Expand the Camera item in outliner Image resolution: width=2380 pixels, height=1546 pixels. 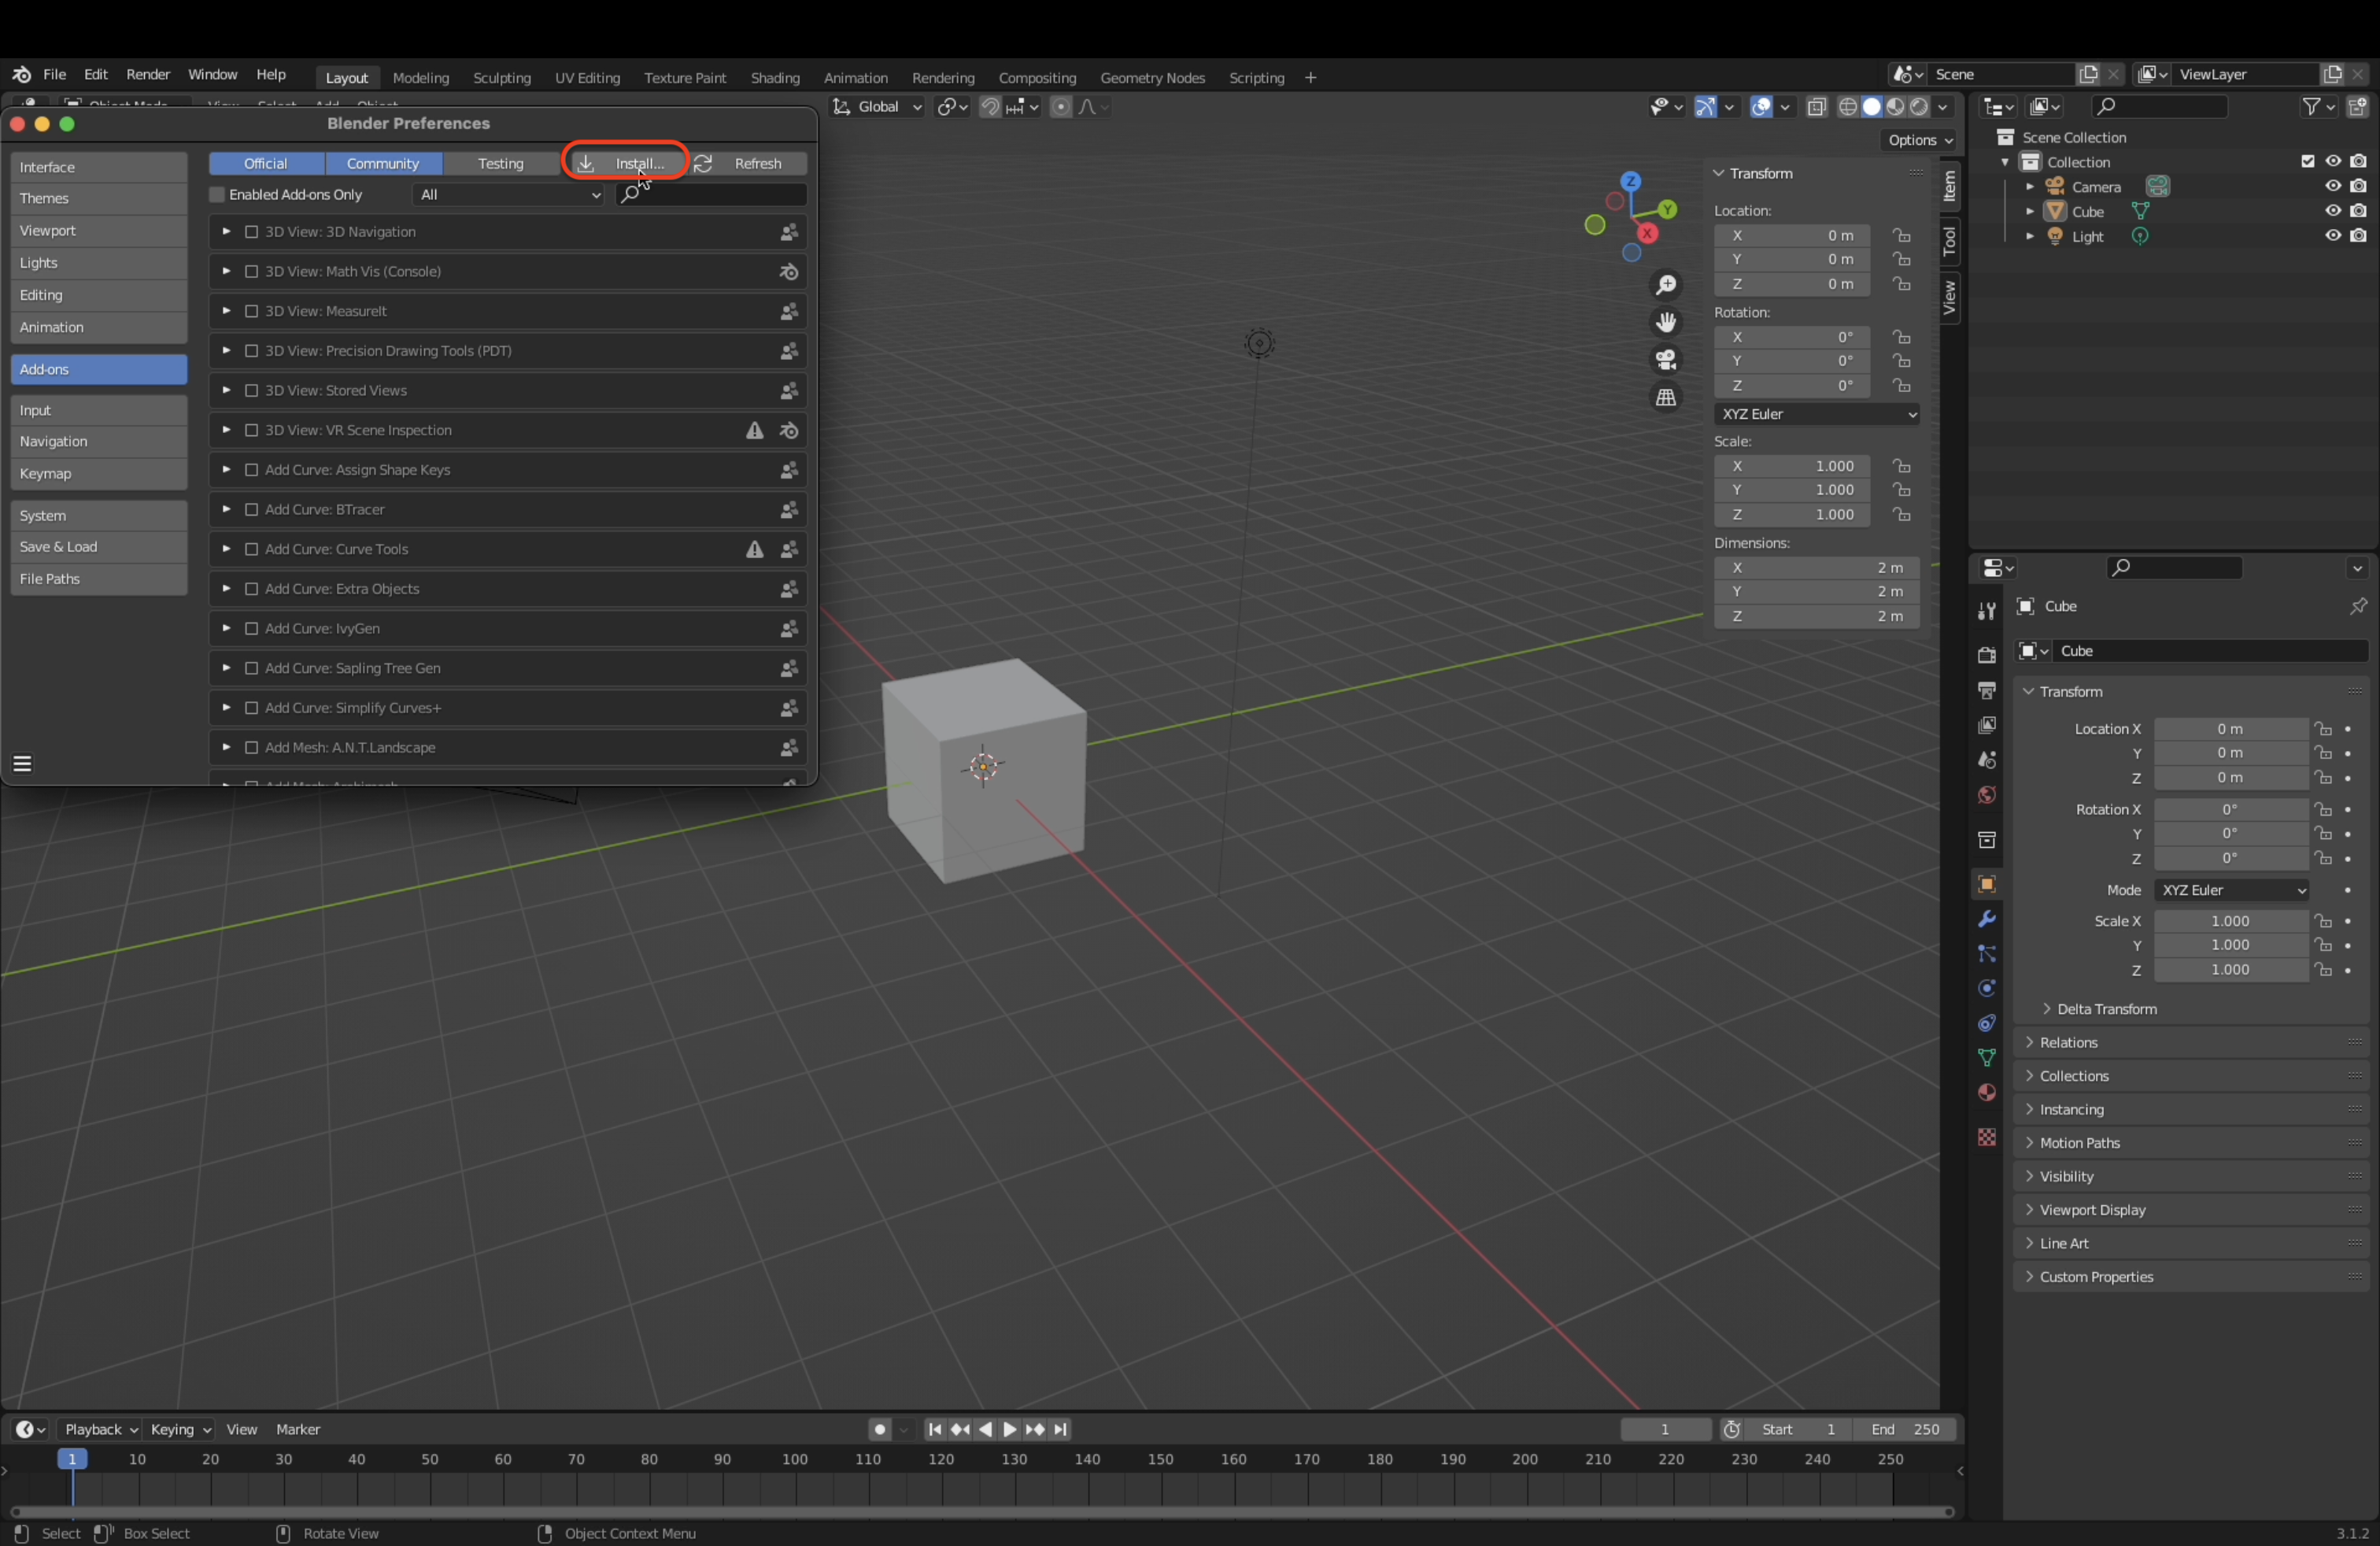(2029, 187)
